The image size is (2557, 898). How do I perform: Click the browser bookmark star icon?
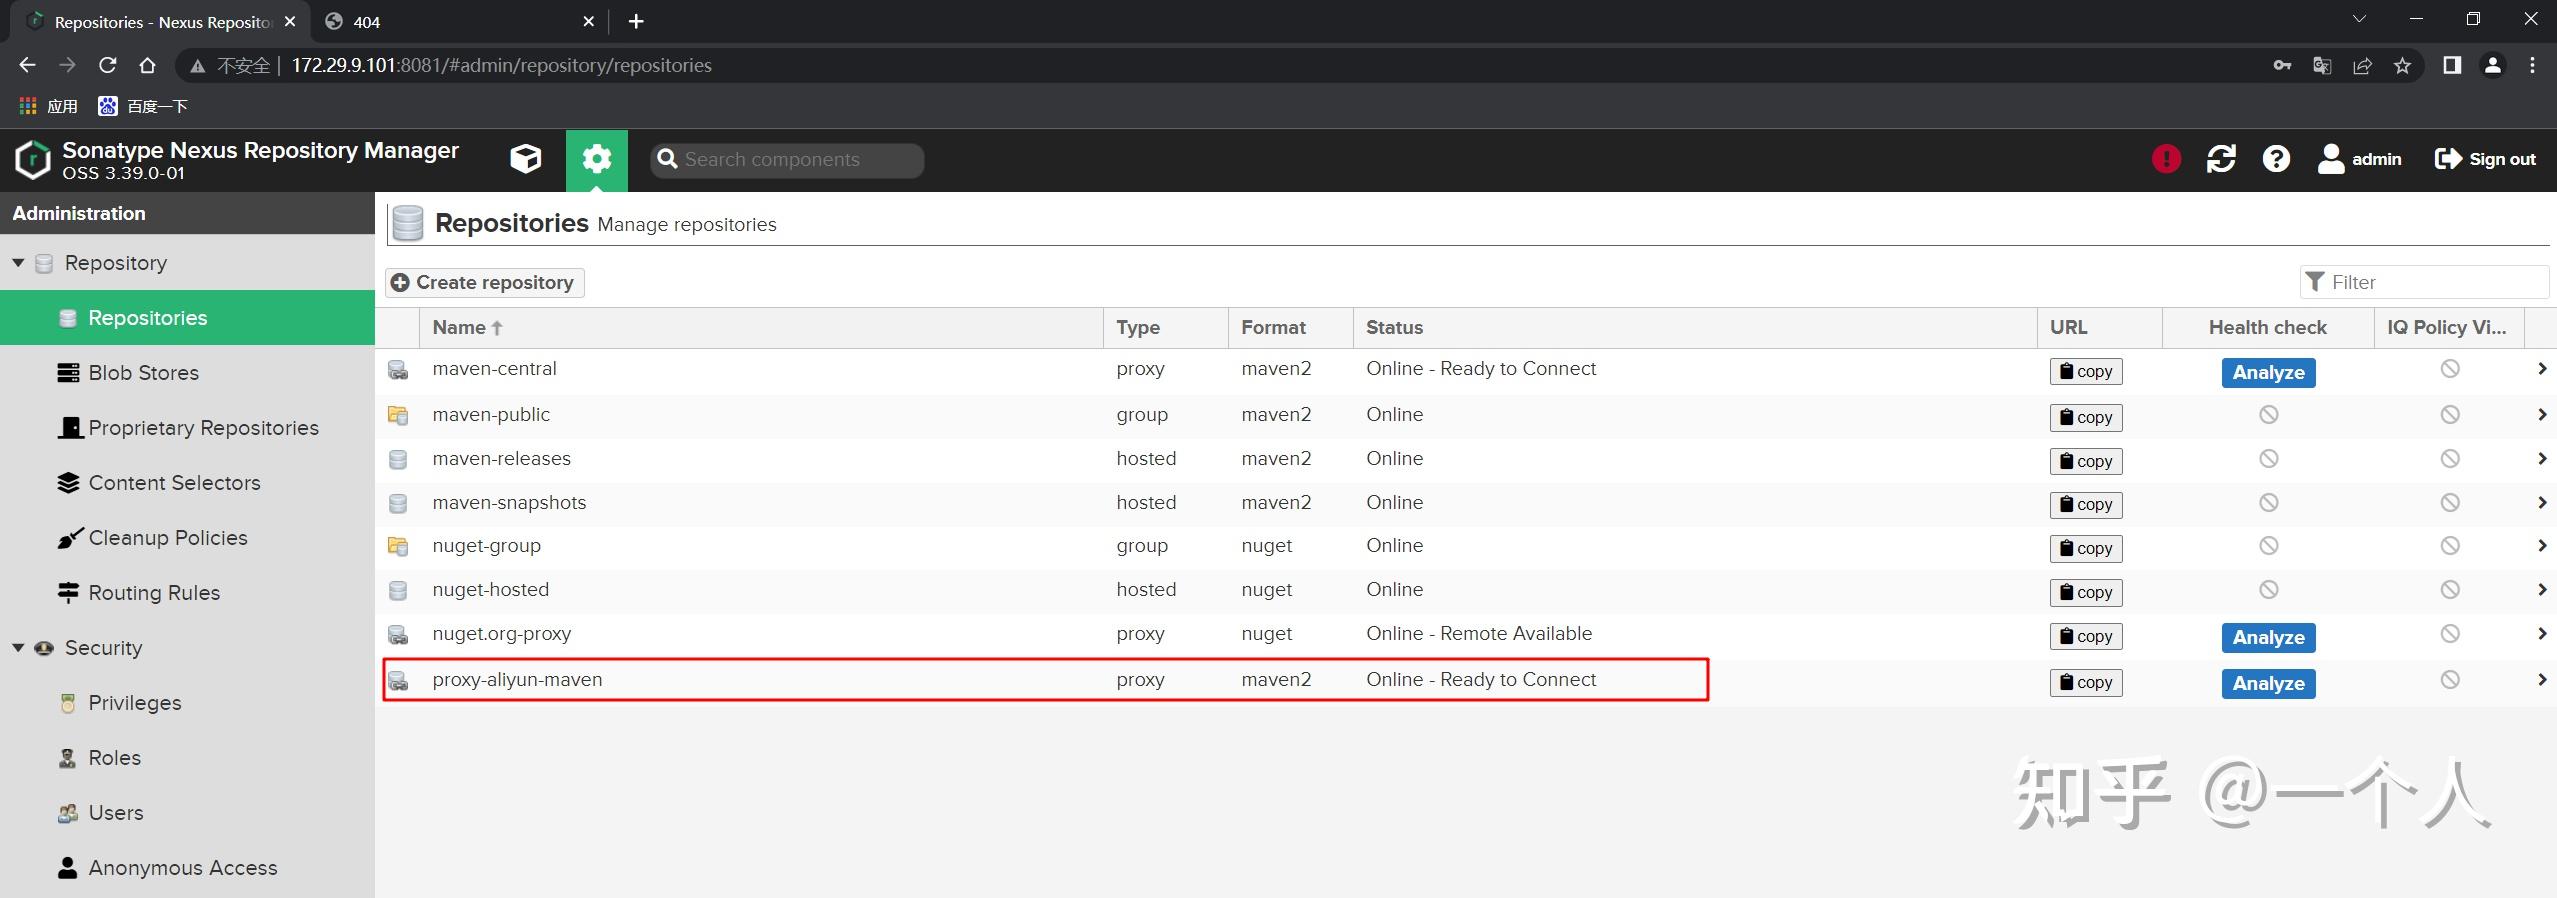2402,66
